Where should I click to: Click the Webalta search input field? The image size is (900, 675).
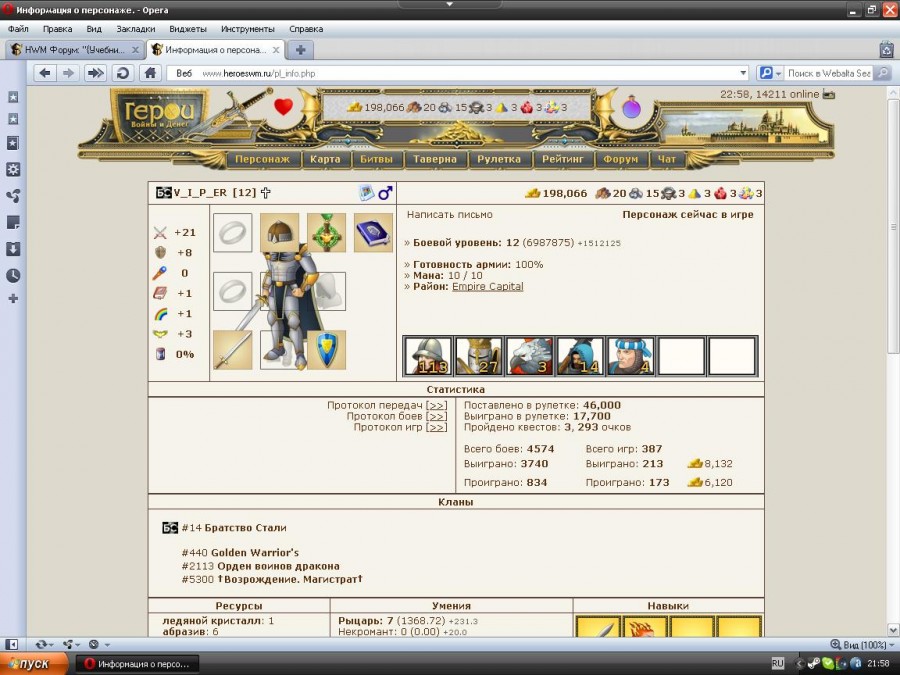click(829, 73)
